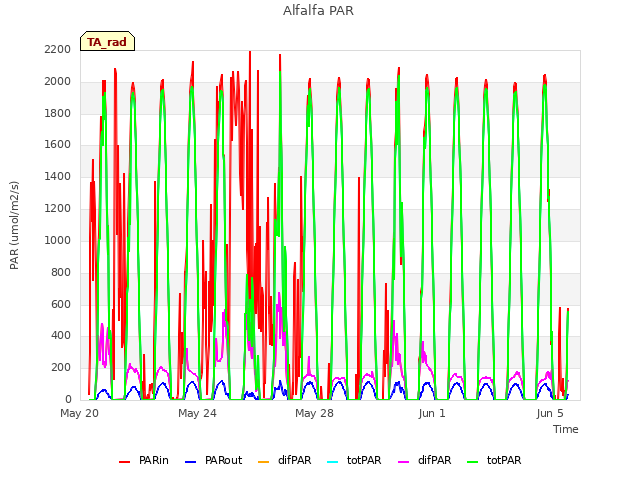The width and height of the screenshot is (640, 480).
Task: Click the 1600 y-axis tick label
Action: point(58,144)
